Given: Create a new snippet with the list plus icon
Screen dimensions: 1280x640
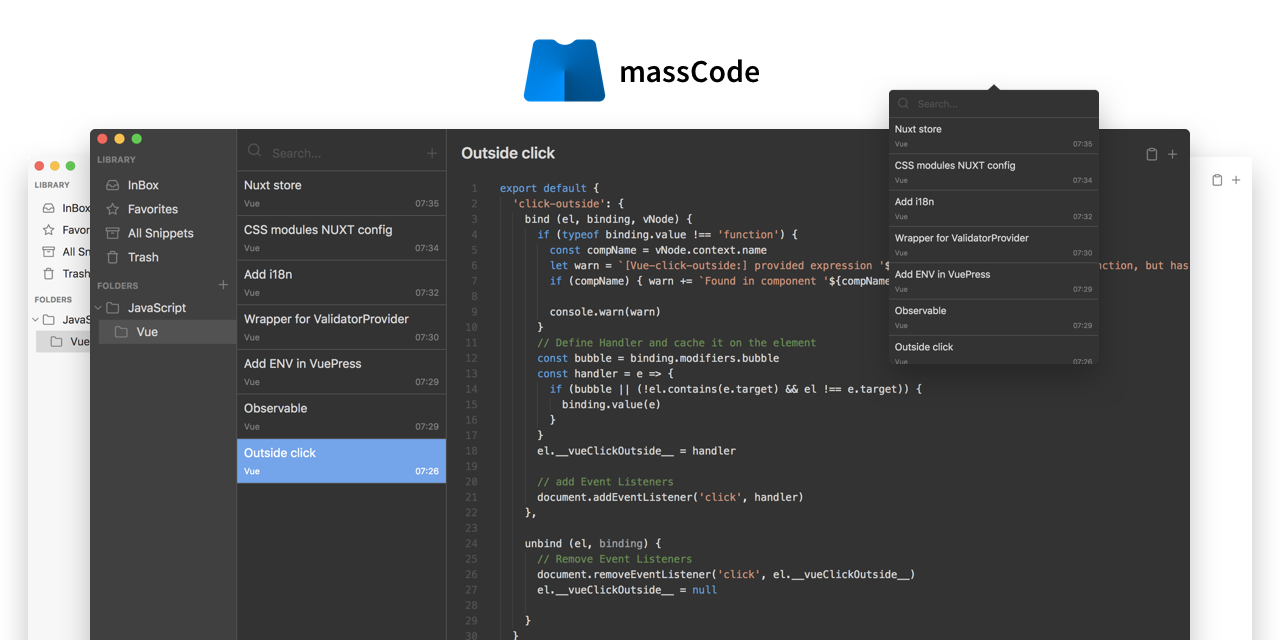Looking at the screenshot, I should (432, 153).
